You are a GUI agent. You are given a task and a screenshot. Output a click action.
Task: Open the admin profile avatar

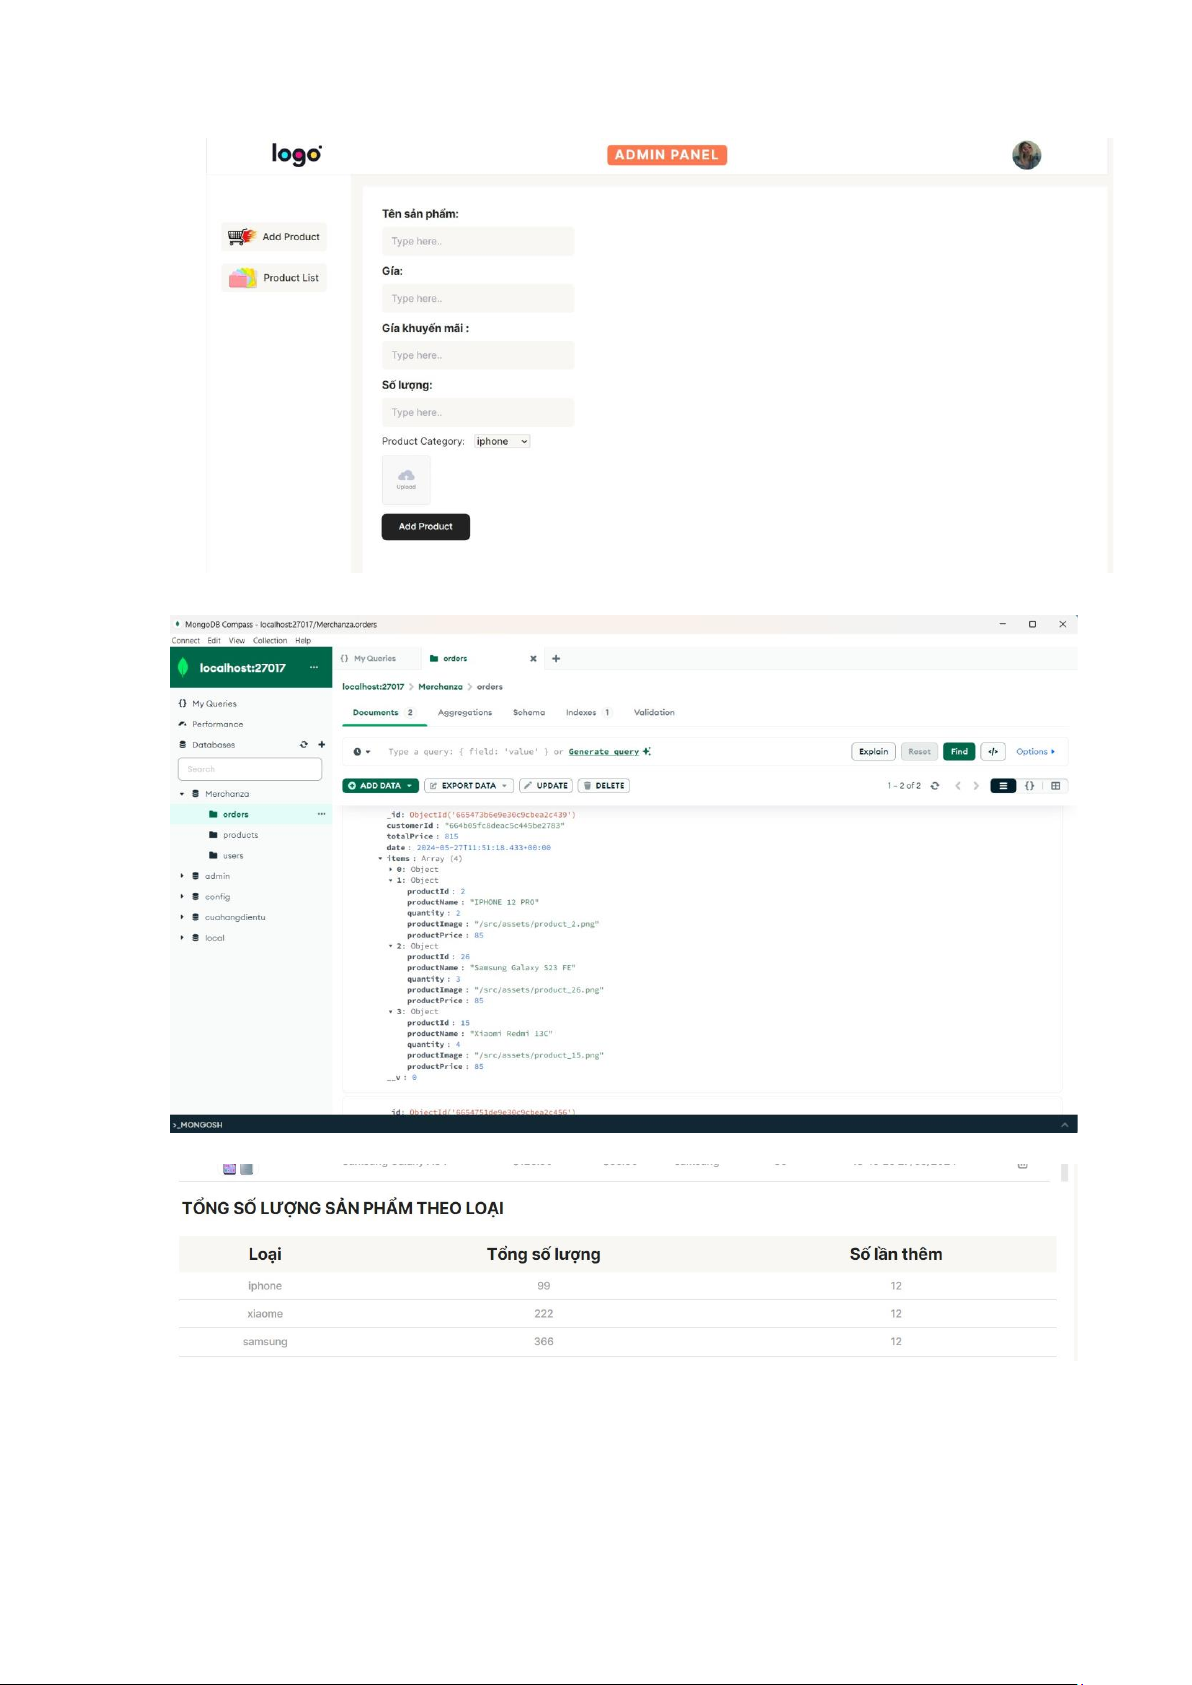pos(1026,155)
